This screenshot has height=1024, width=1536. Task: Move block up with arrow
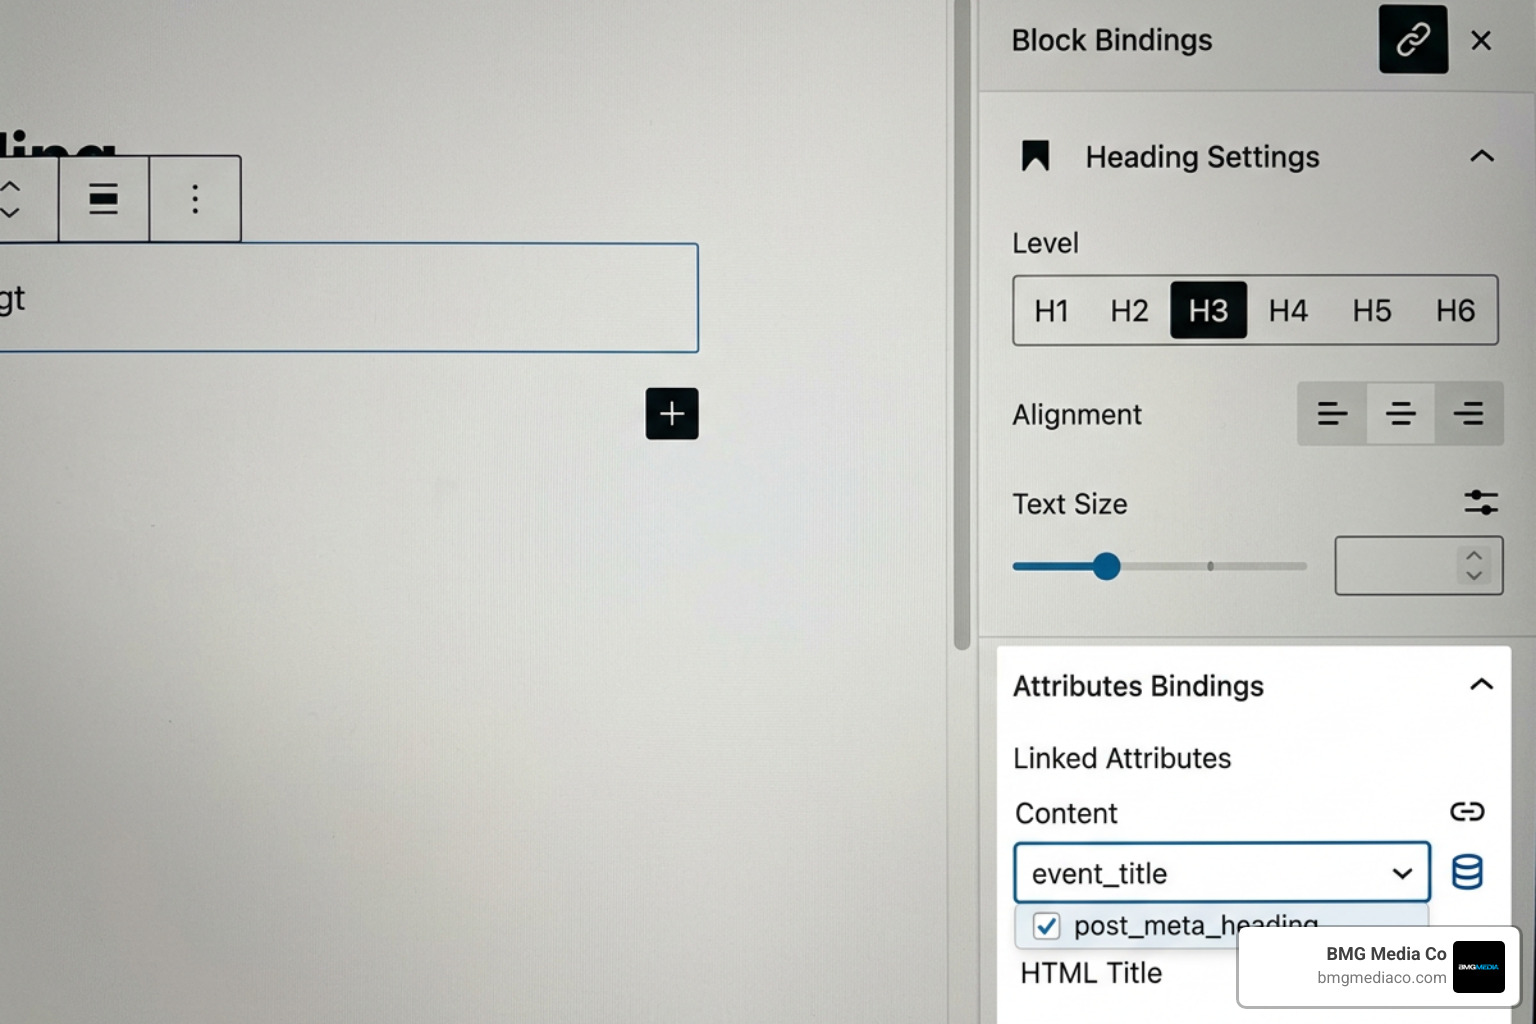click(x=11, y=187)
